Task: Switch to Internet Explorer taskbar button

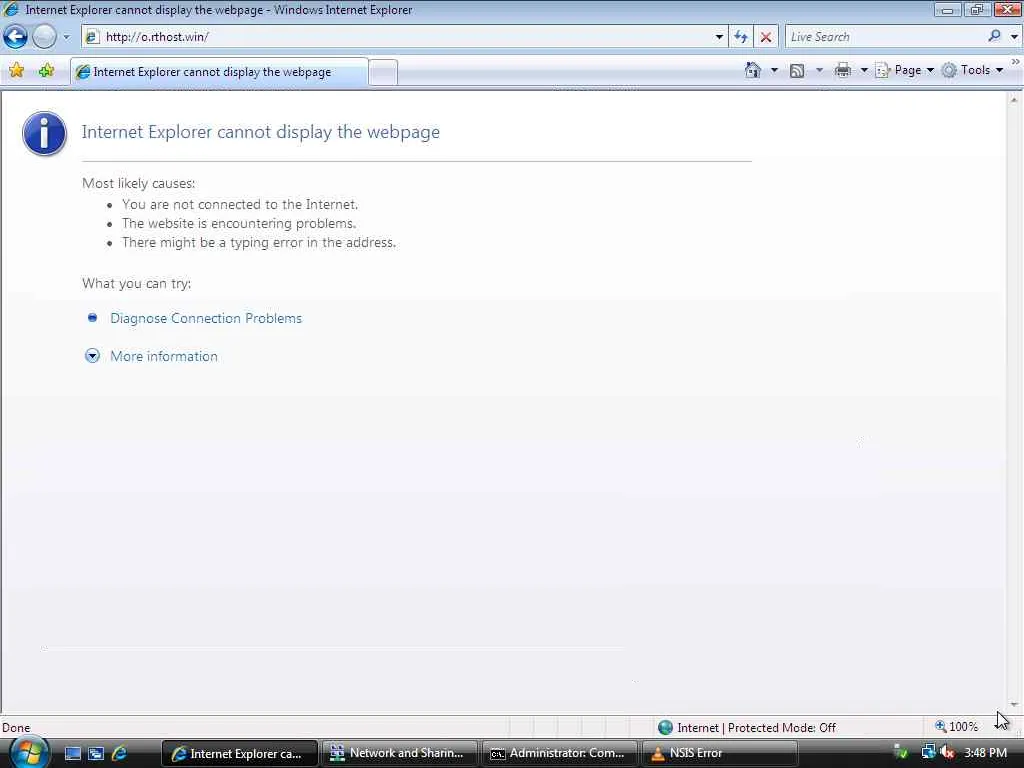Action: tap(239, 753)
